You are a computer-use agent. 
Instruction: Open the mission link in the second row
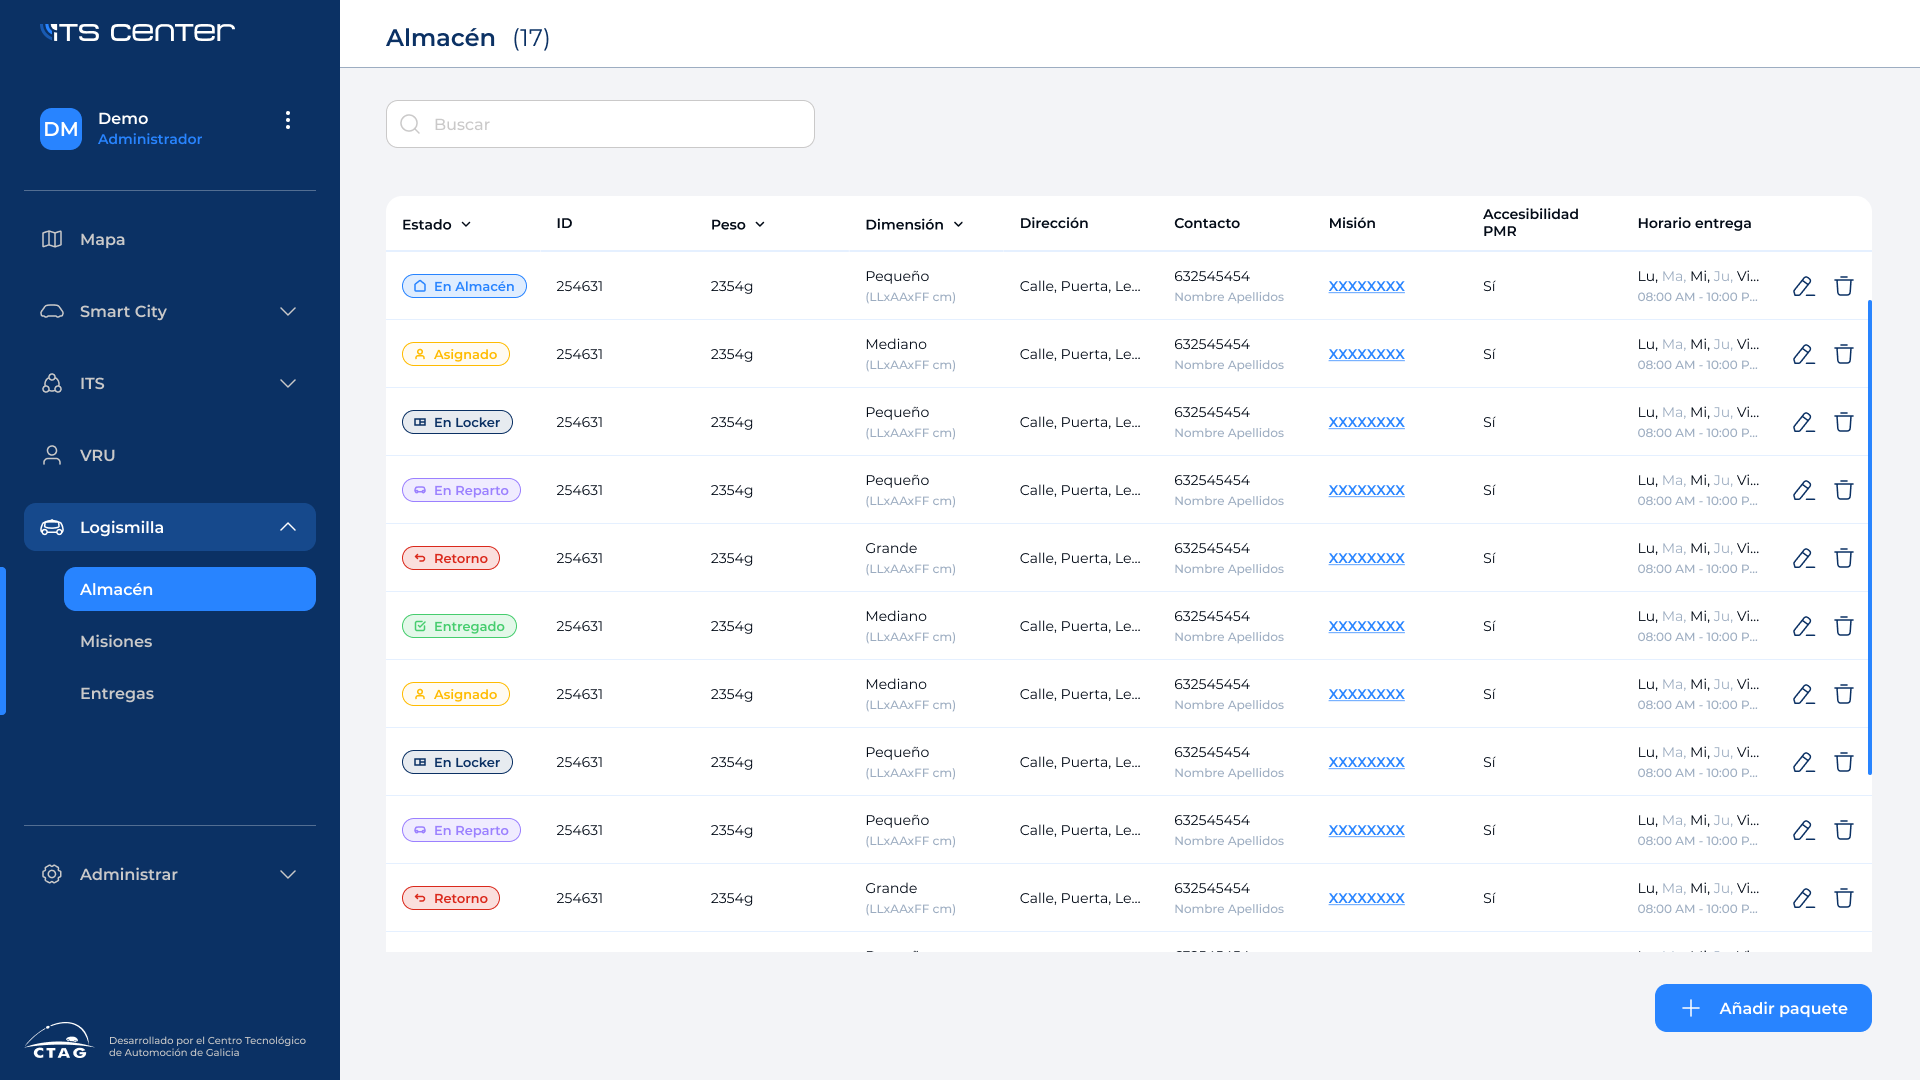[1366, 354]
